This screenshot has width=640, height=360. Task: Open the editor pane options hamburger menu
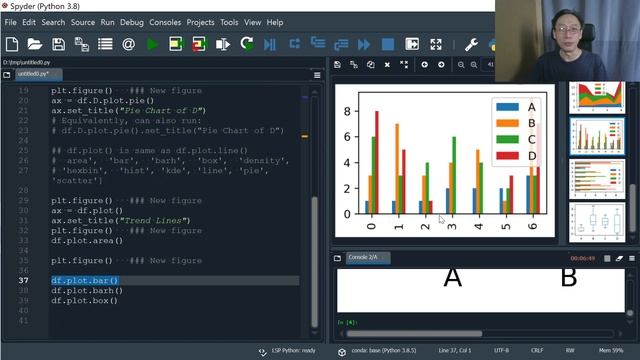point(317,75)
